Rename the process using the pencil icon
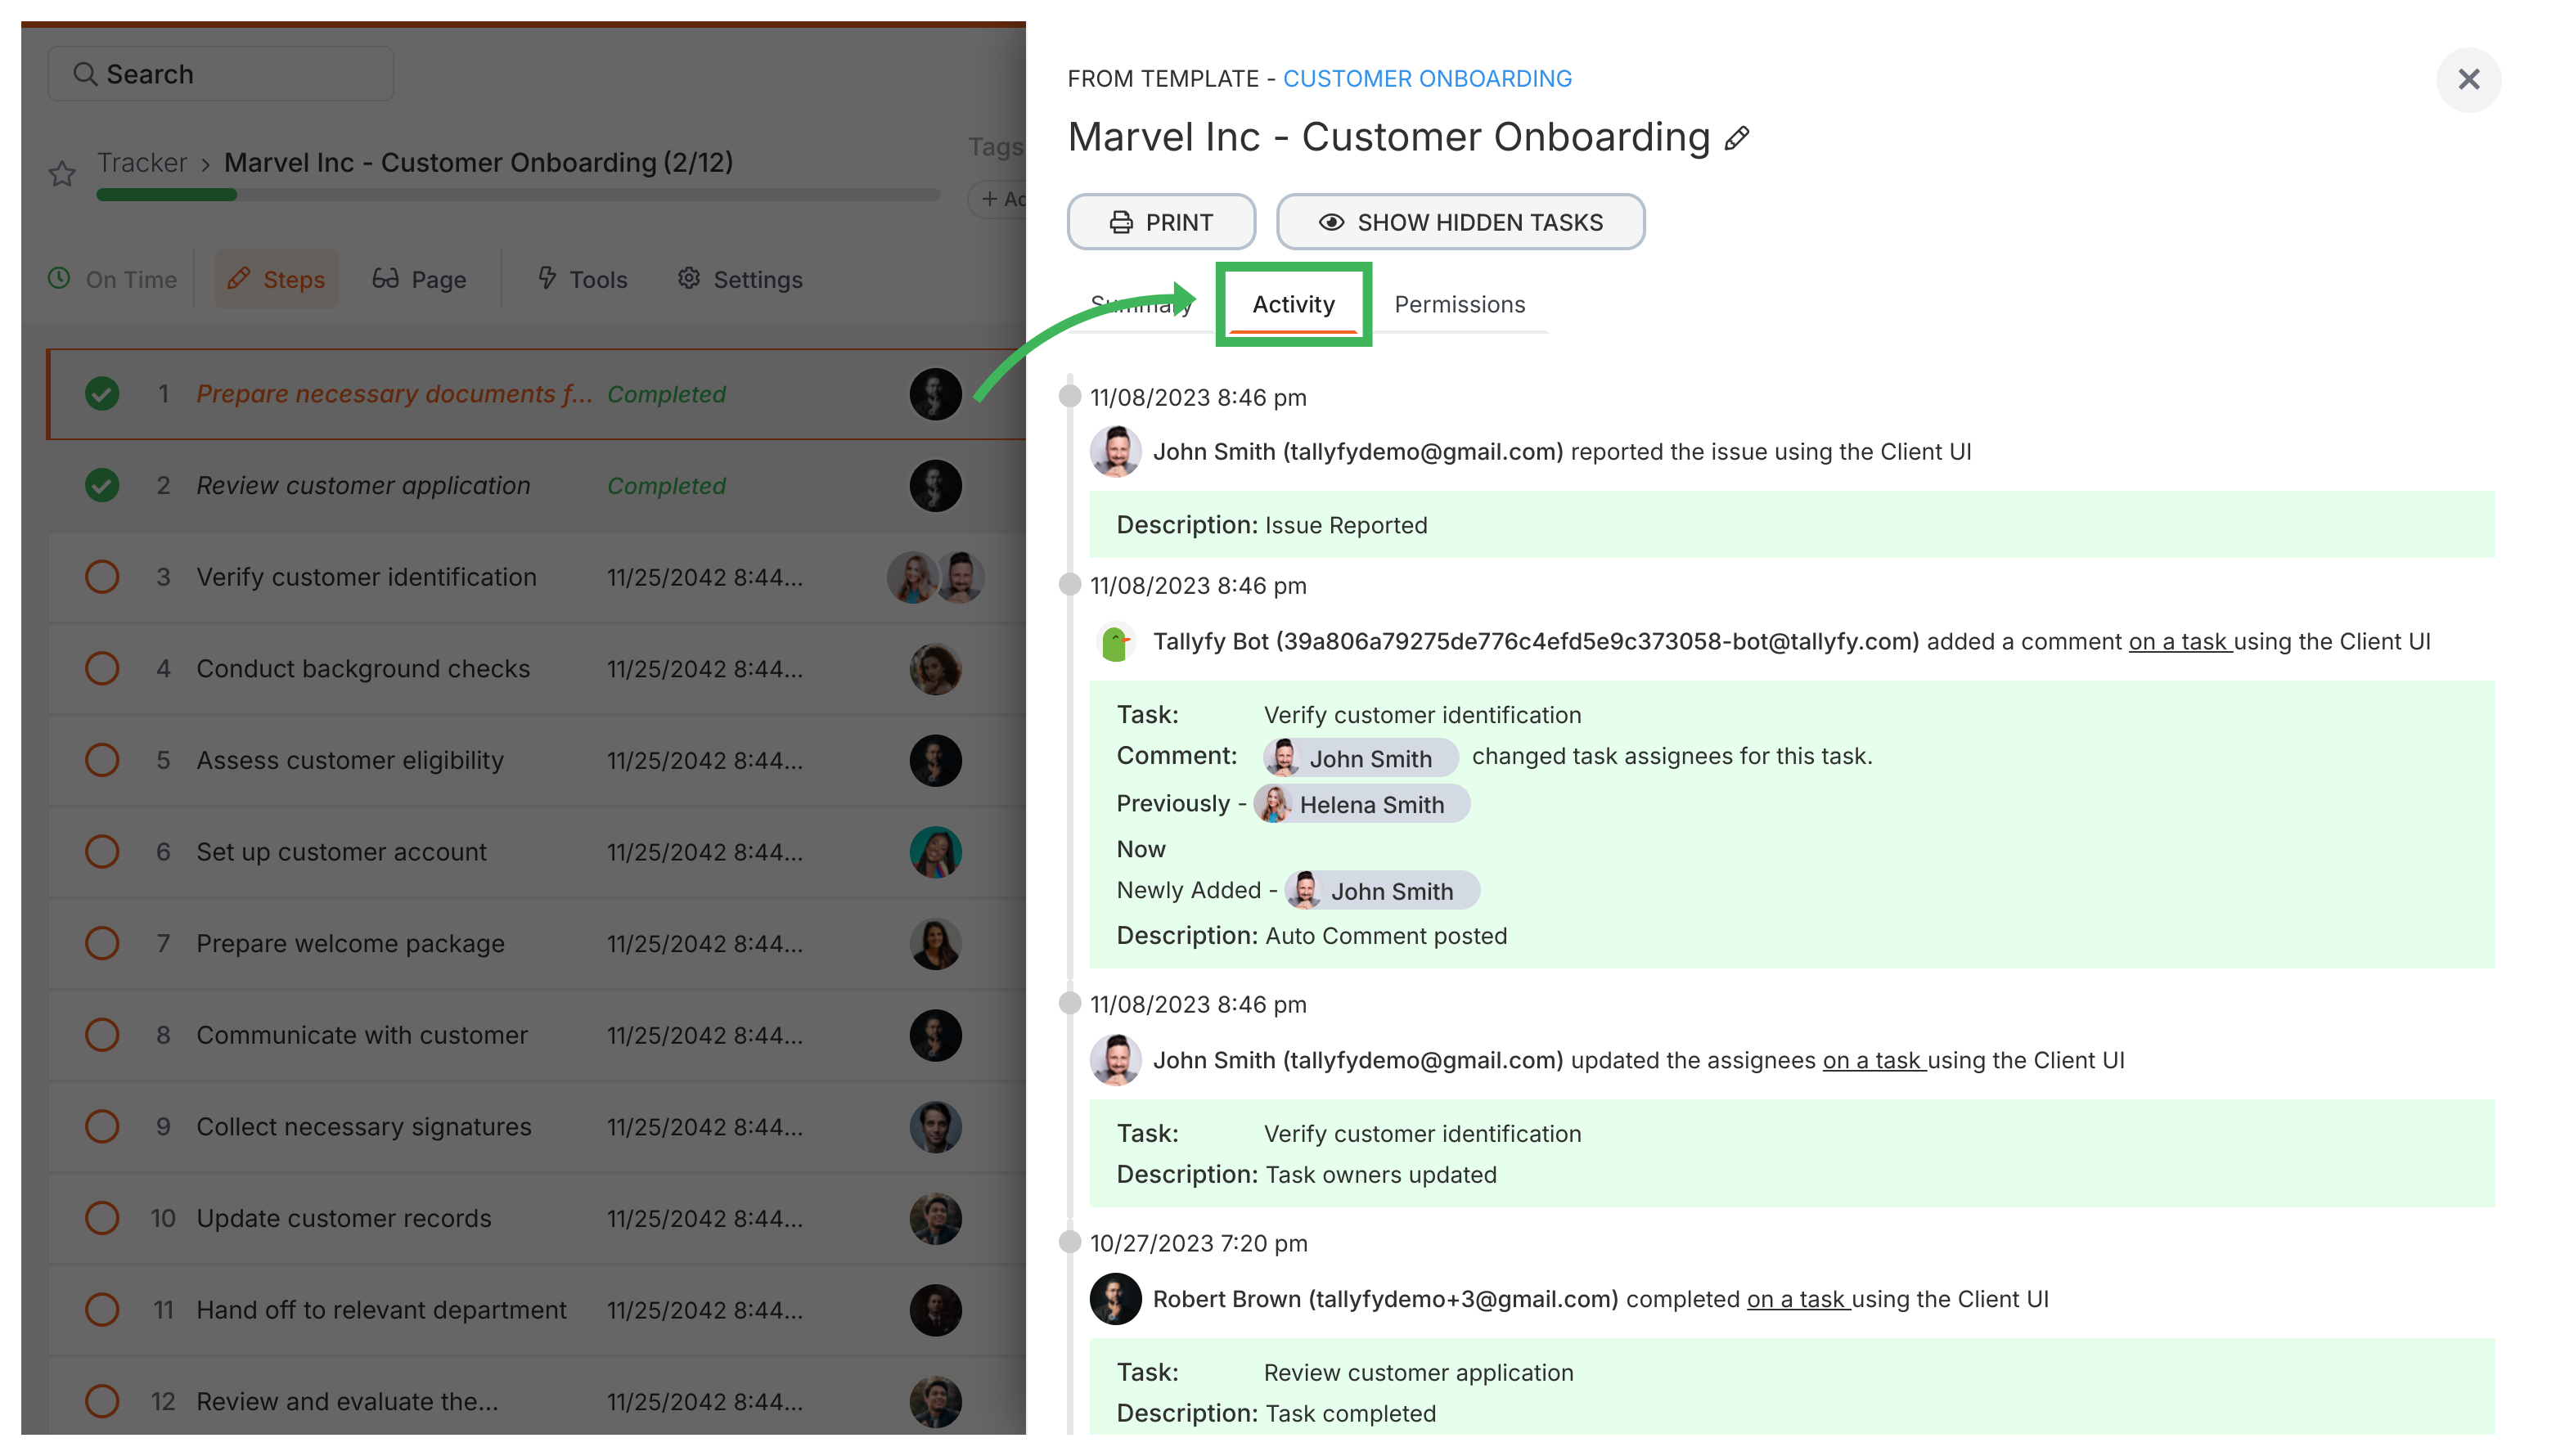The image size is (2556, 1456). pyautogui.click(x=1737, y=138)
